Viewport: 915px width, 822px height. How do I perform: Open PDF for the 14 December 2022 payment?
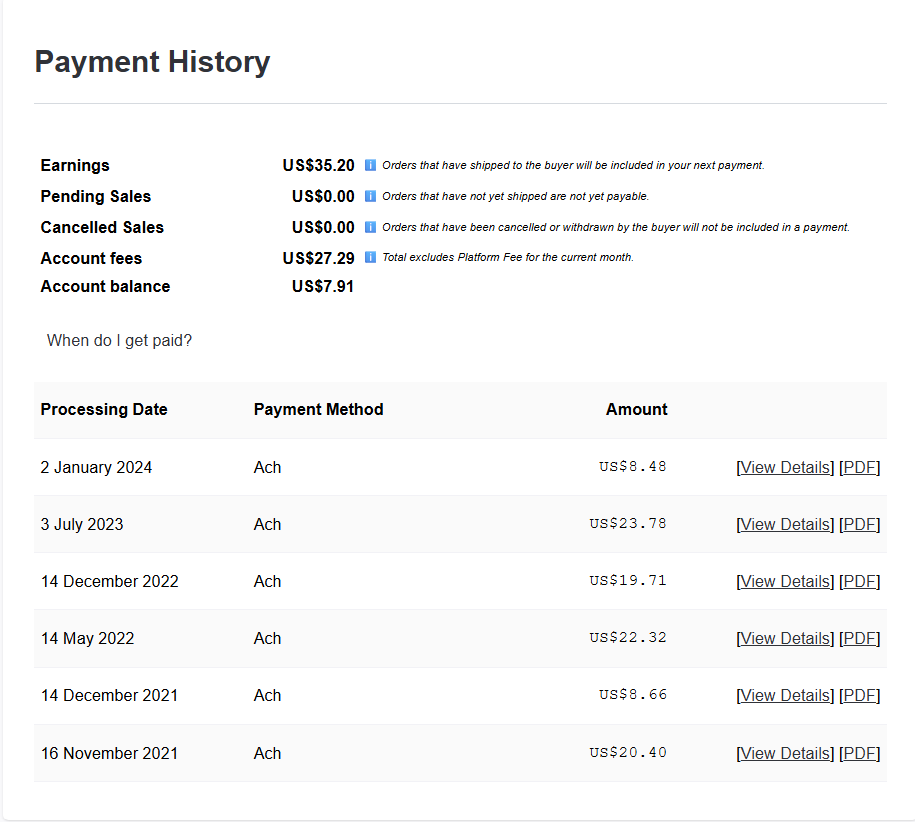tap(860, 582)
